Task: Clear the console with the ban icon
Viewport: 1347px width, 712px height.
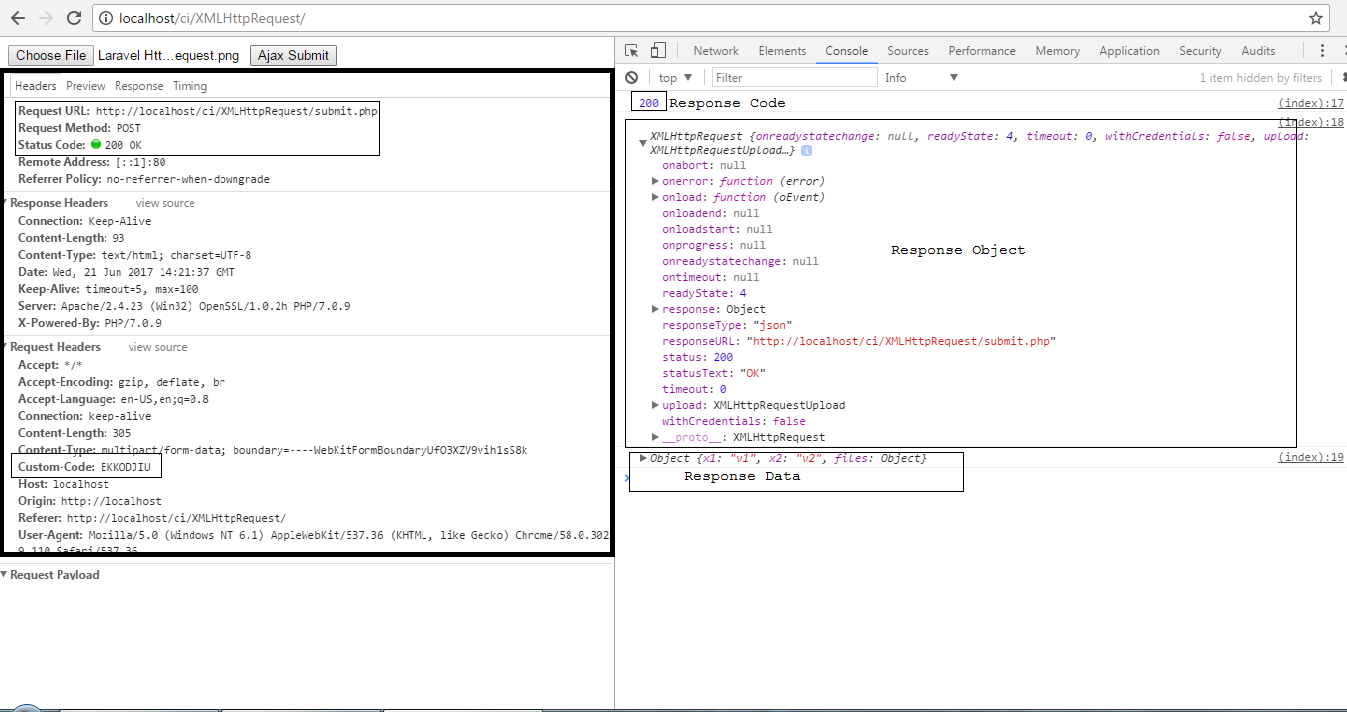Action: [x=631, y=77]
